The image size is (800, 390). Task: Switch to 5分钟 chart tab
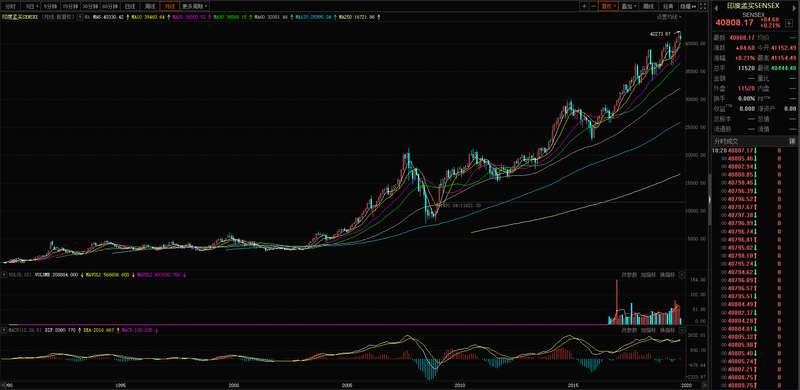[x=50, y=6]
